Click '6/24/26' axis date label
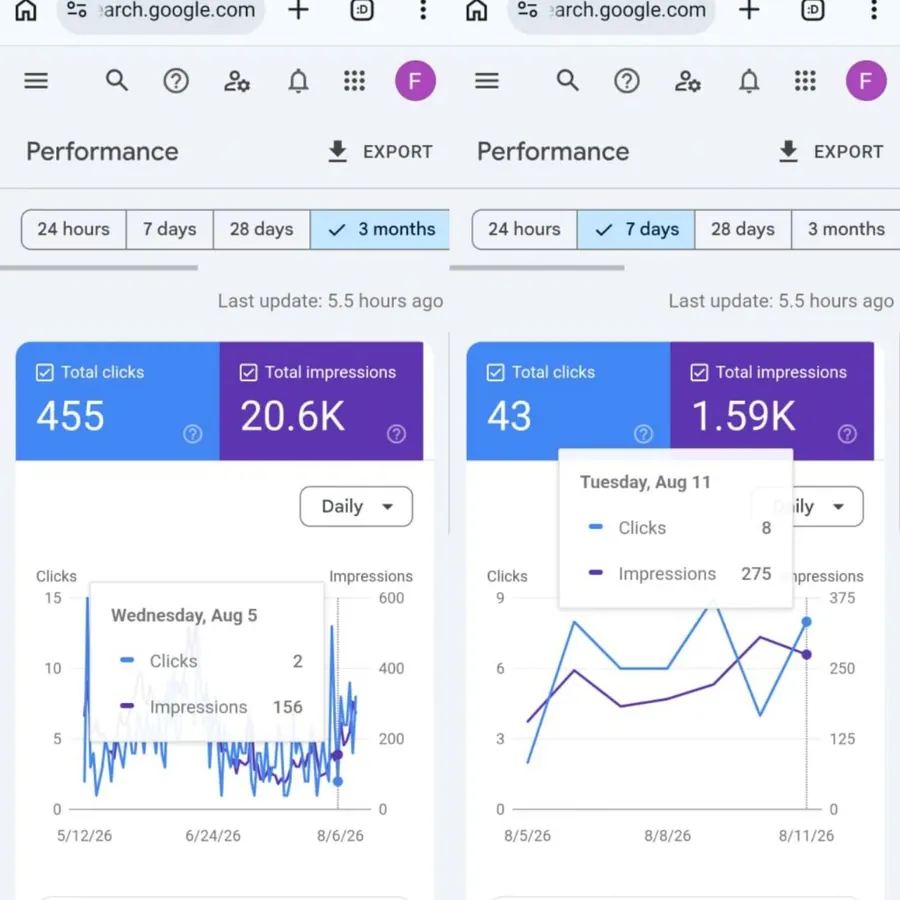 click(x=213, y=836)
